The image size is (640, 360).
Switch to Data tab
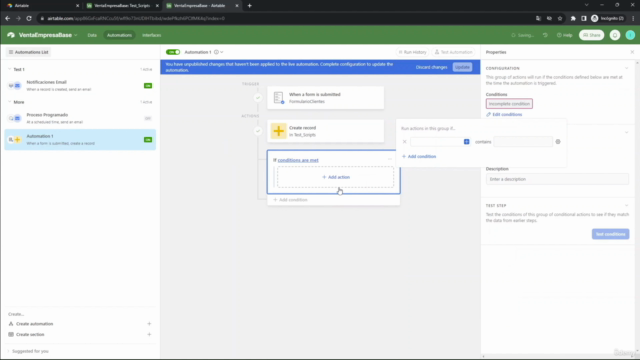92,36
